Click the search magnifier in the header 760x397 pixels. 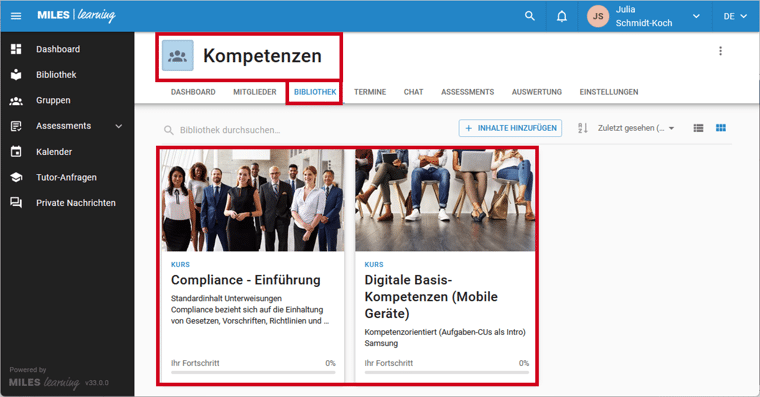click(530, 16)
